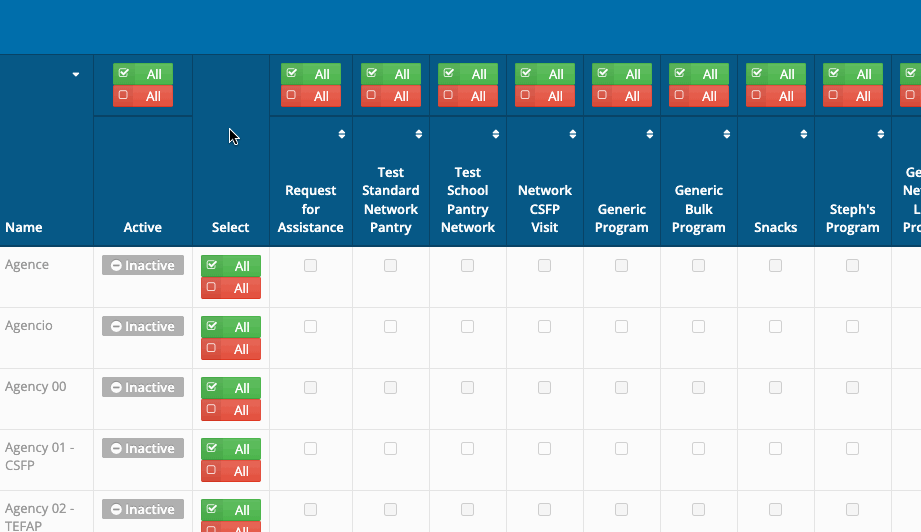
Task: Check all for Request for Assistance column
Action: (311, 74)
